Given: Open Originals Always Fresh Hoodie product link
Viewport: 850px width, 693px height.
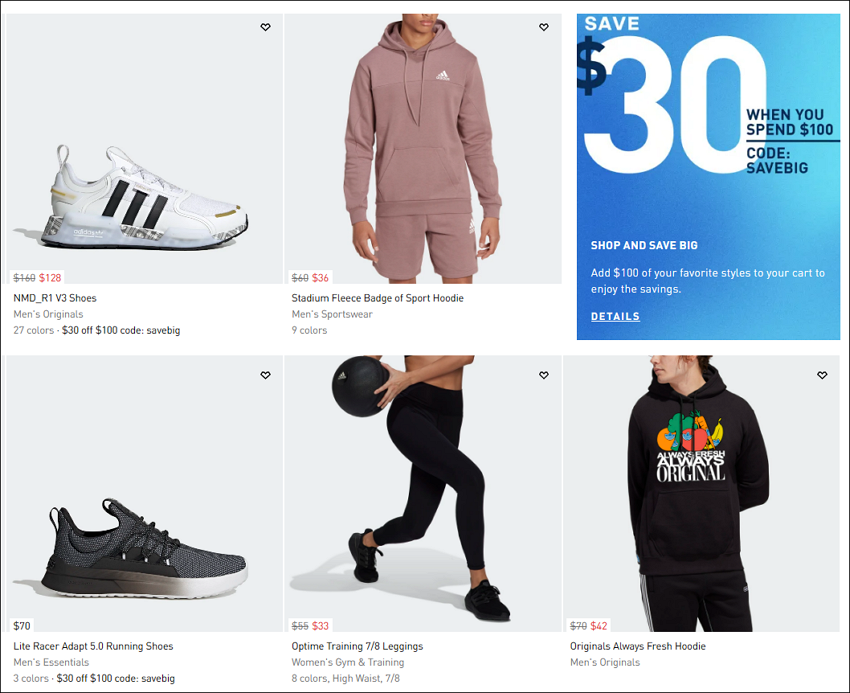Looking at the screenshot, I should 638,646.
